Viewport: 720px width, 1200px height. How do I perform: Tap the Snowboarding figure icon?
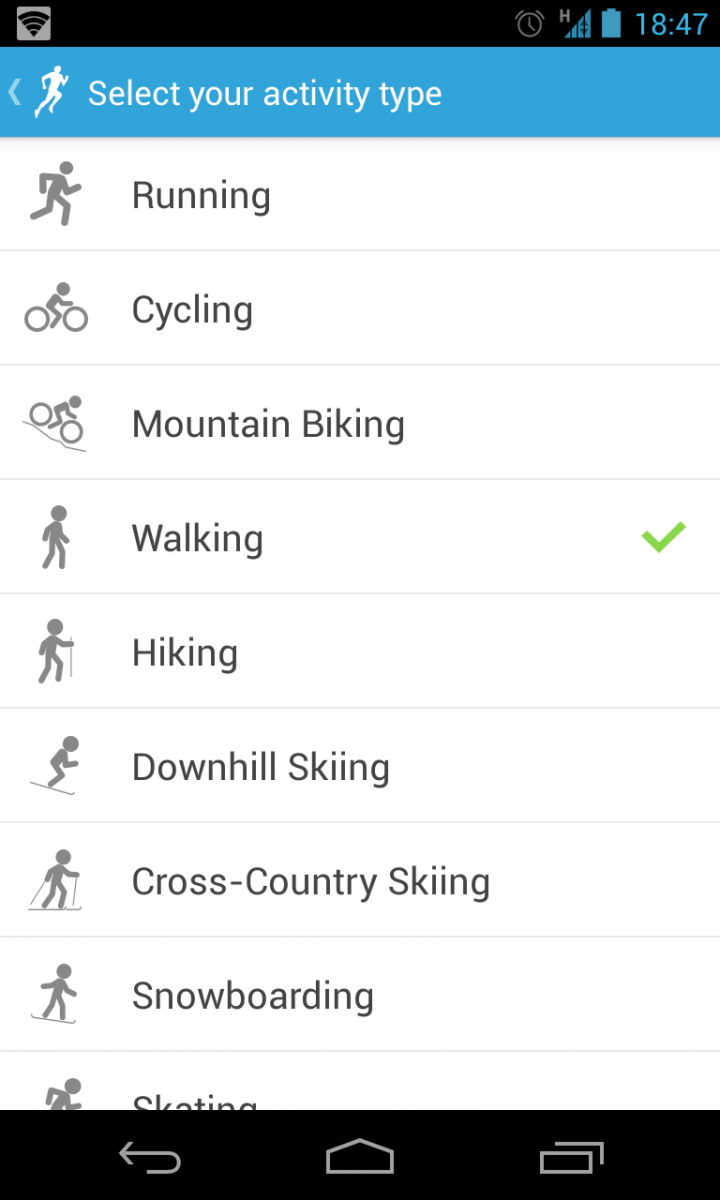pos(55,994)
